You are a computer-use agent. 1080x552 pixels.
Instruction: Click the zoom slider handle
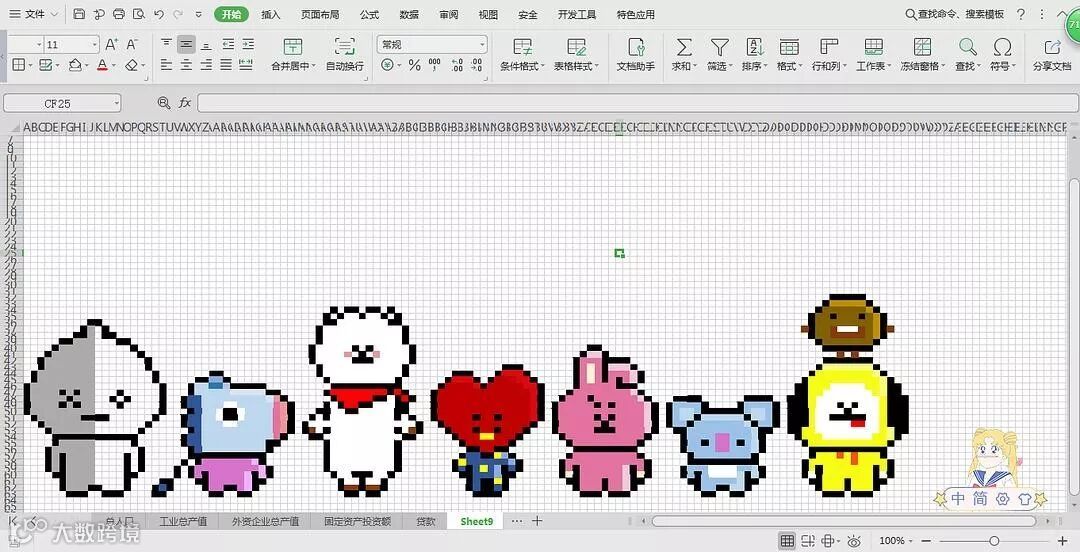994,541
